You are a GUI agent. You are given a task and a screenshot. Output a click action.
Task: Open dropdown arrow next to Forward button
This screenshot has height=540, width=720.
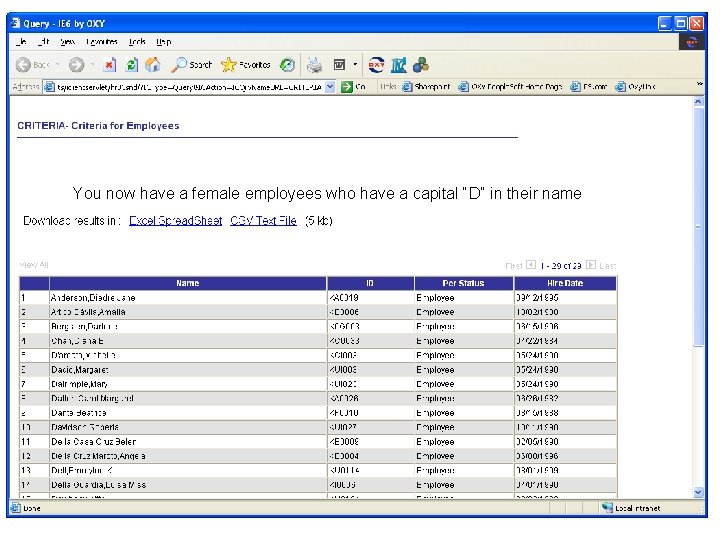pos(92,65)
